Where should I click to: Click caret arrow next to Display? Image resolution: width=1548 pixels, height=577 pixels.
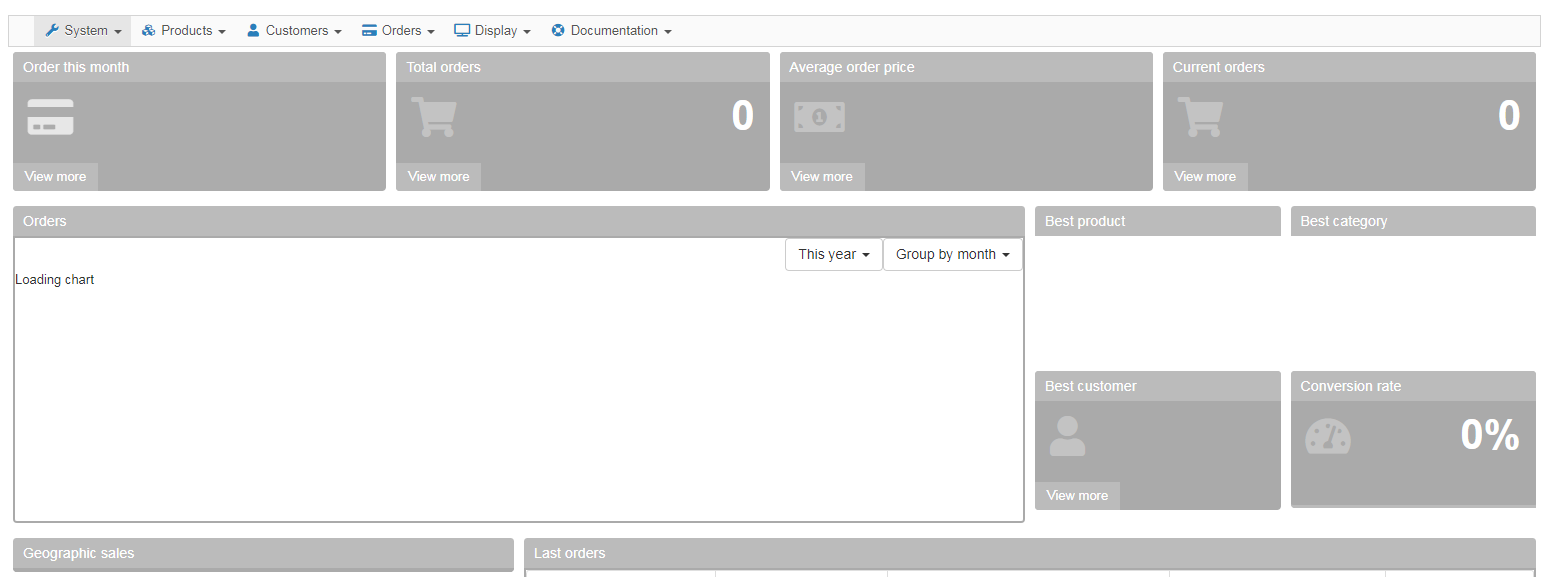coord(527,32)
